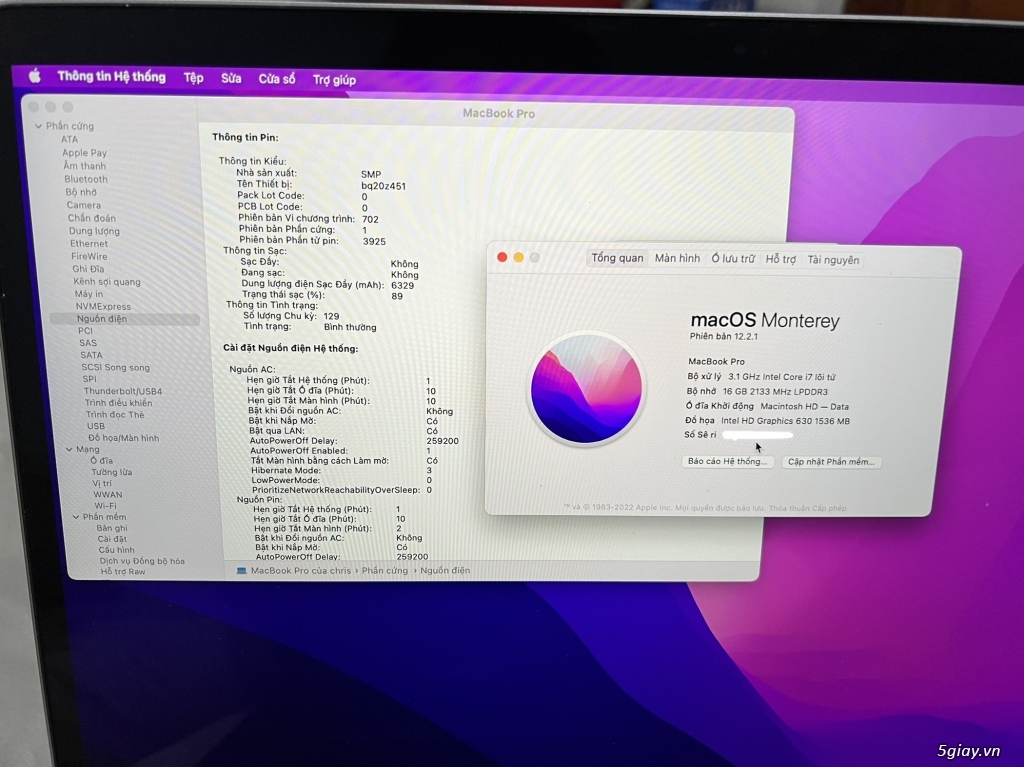This screenshot has width=1024, height=767.
Task: Select Đồ họa/Màn hình in the sidebar
Action: 123,438
